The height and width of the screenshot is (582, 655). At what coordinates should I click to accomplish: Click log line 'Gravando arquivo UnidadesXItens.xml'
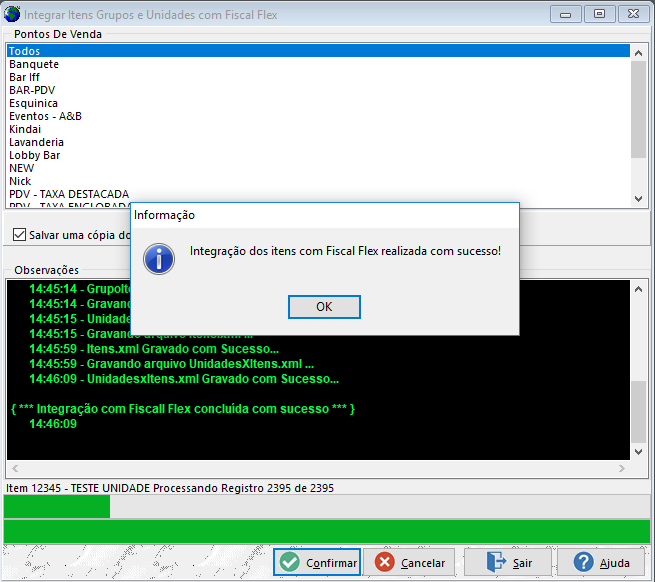(x=171, y=363)
